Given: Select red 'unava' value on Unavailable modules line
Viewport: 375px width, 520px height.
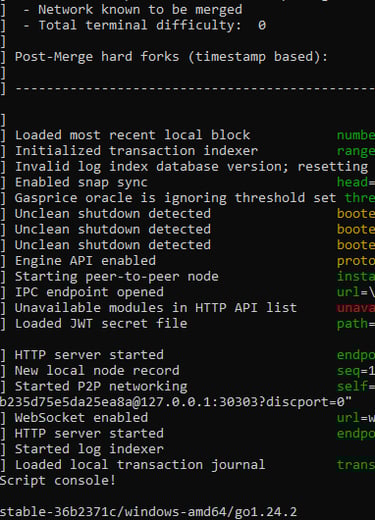Looking at the screenshot, I should tap(356, 308).
